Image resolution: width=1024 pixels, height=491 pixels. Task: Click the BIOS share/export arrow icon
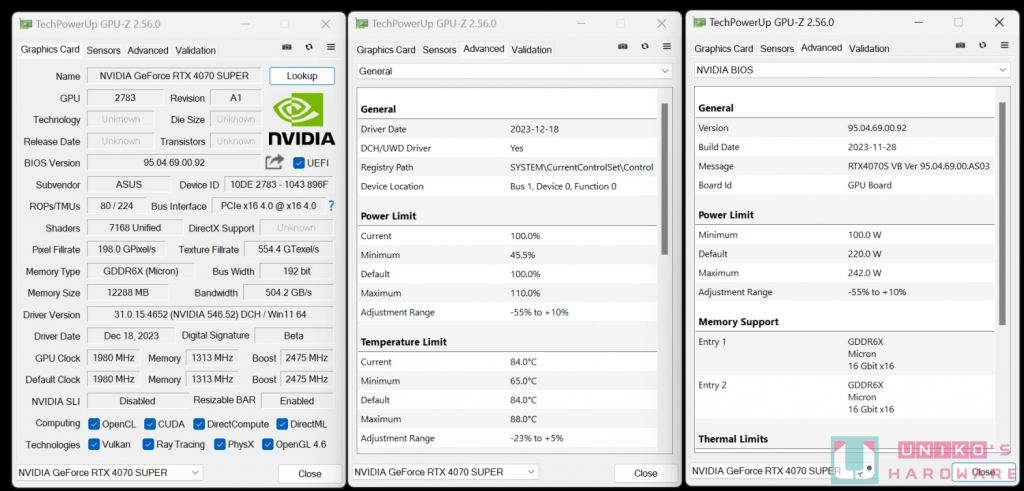click(x=275, y=162)
